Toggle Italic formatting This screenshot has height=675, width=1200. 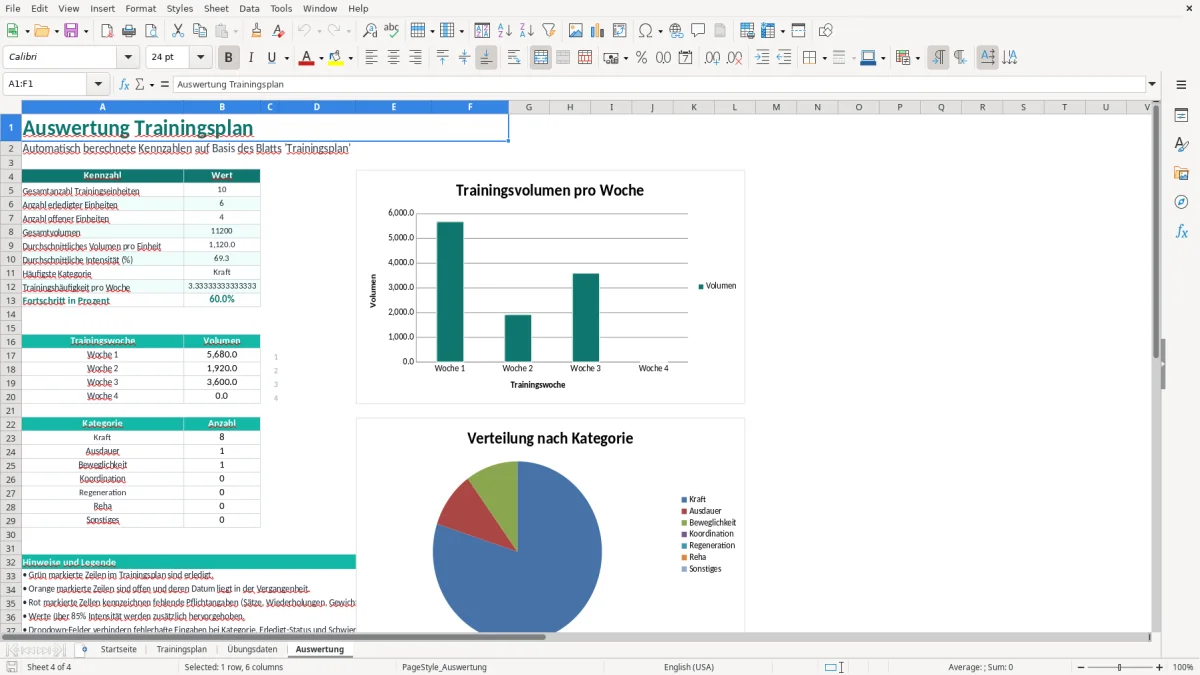250,58
